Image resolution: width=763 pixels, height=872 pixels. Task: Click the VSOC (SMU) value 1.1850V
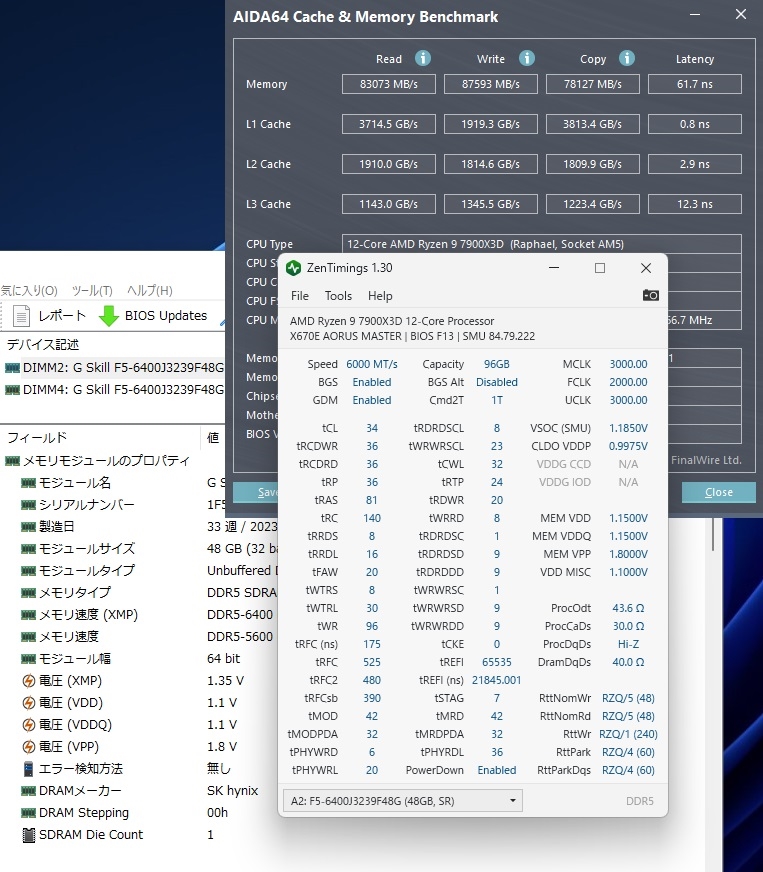coord(628,428)
